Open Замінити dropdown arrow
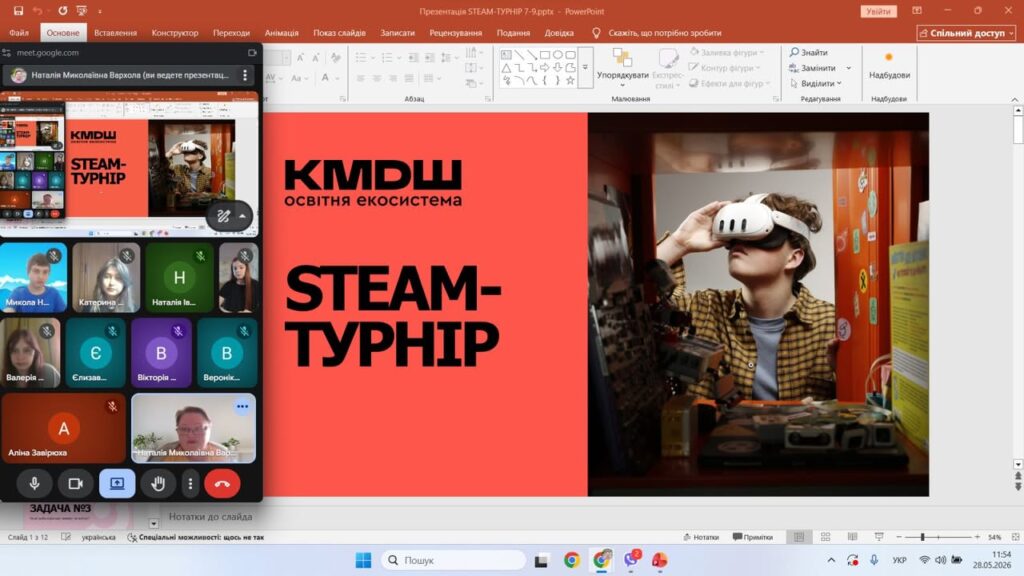 pos(848,68)
